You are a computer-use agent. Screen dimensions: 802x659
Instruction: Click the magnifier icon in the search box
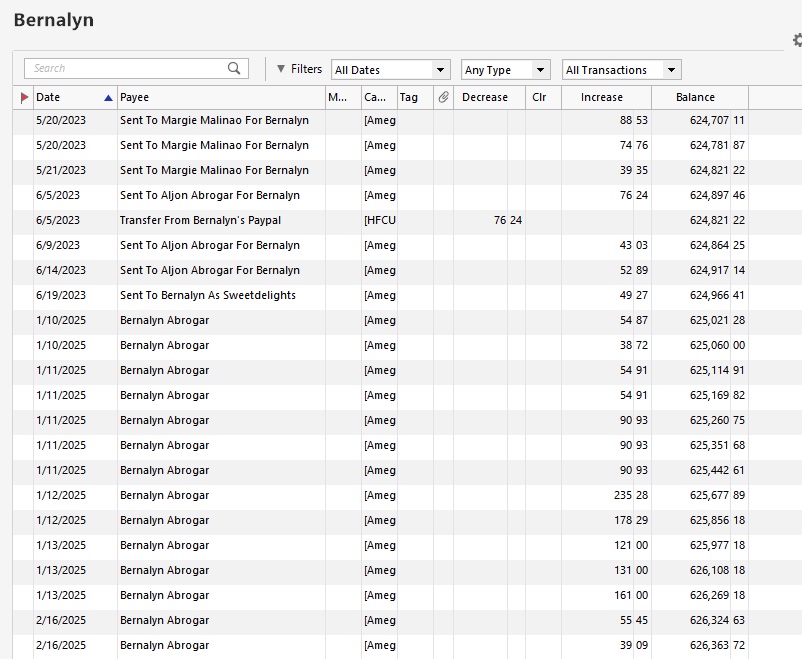234,68
